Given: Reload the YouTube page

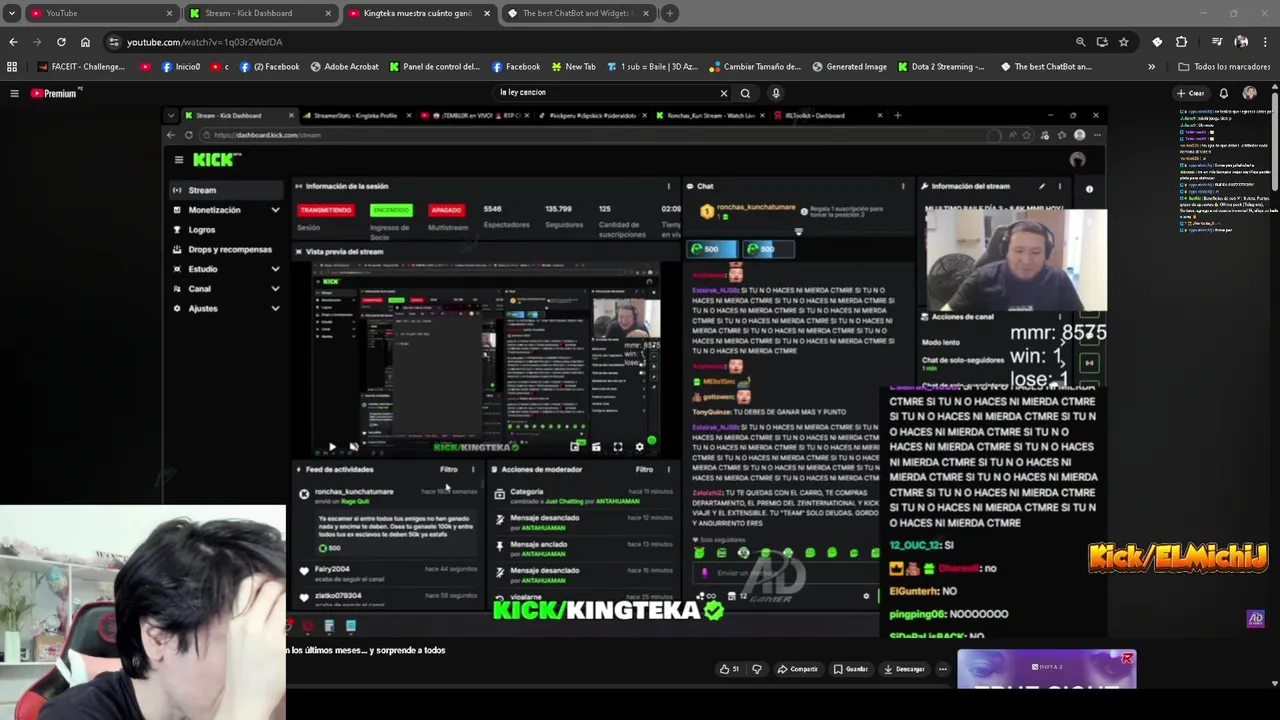Looking at the screenshot, I should [x=61, y=42].
